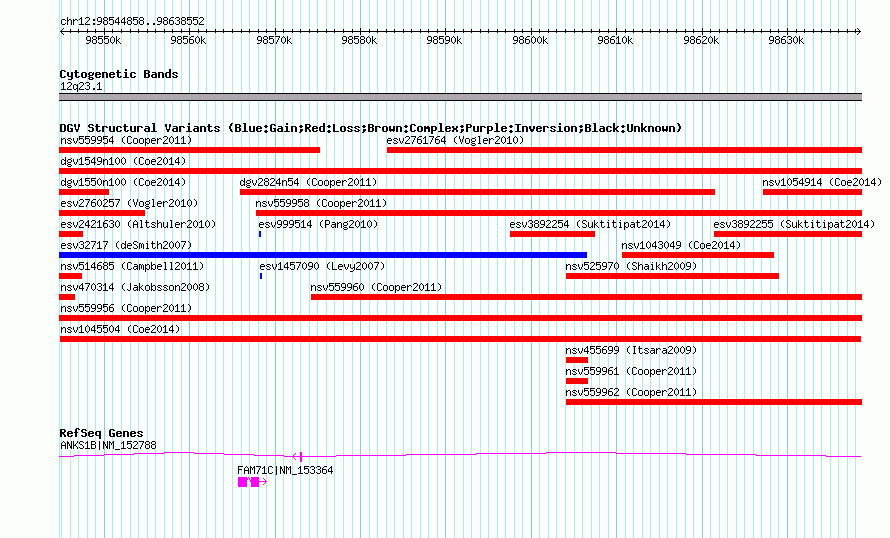Click the dgv2824n54 (Cooper2011) red bar
890x538 pixels.
[x=477, y=192]
